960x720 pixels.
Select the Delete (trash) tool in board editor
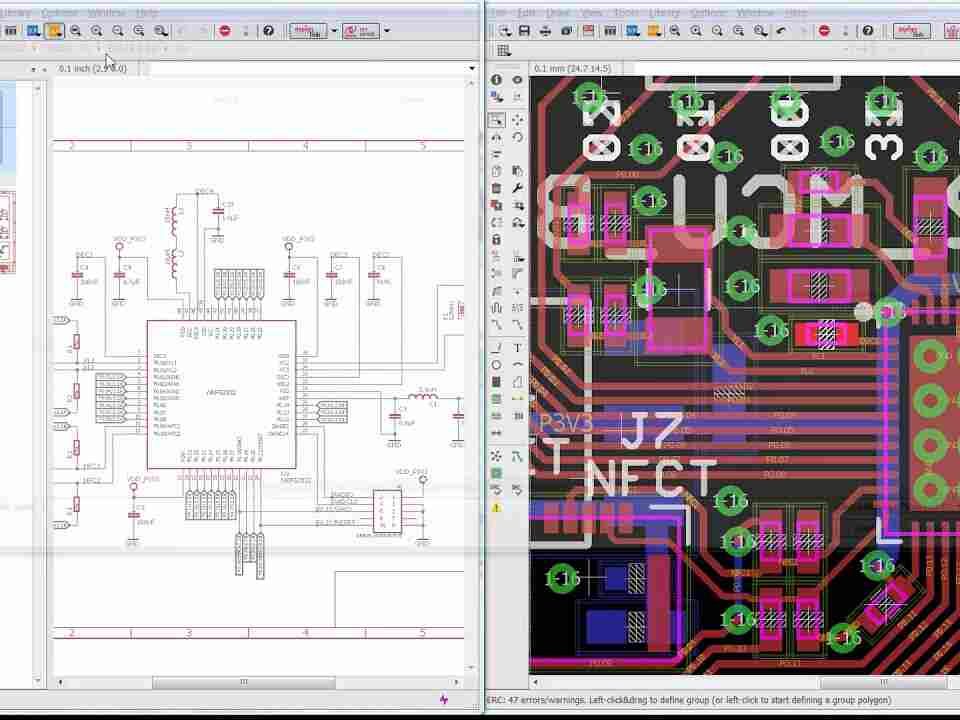[x=497, y=188]
